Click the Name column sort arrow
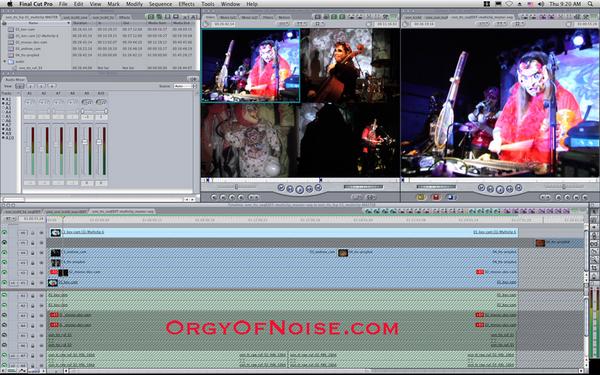 [x=68, y=23]
